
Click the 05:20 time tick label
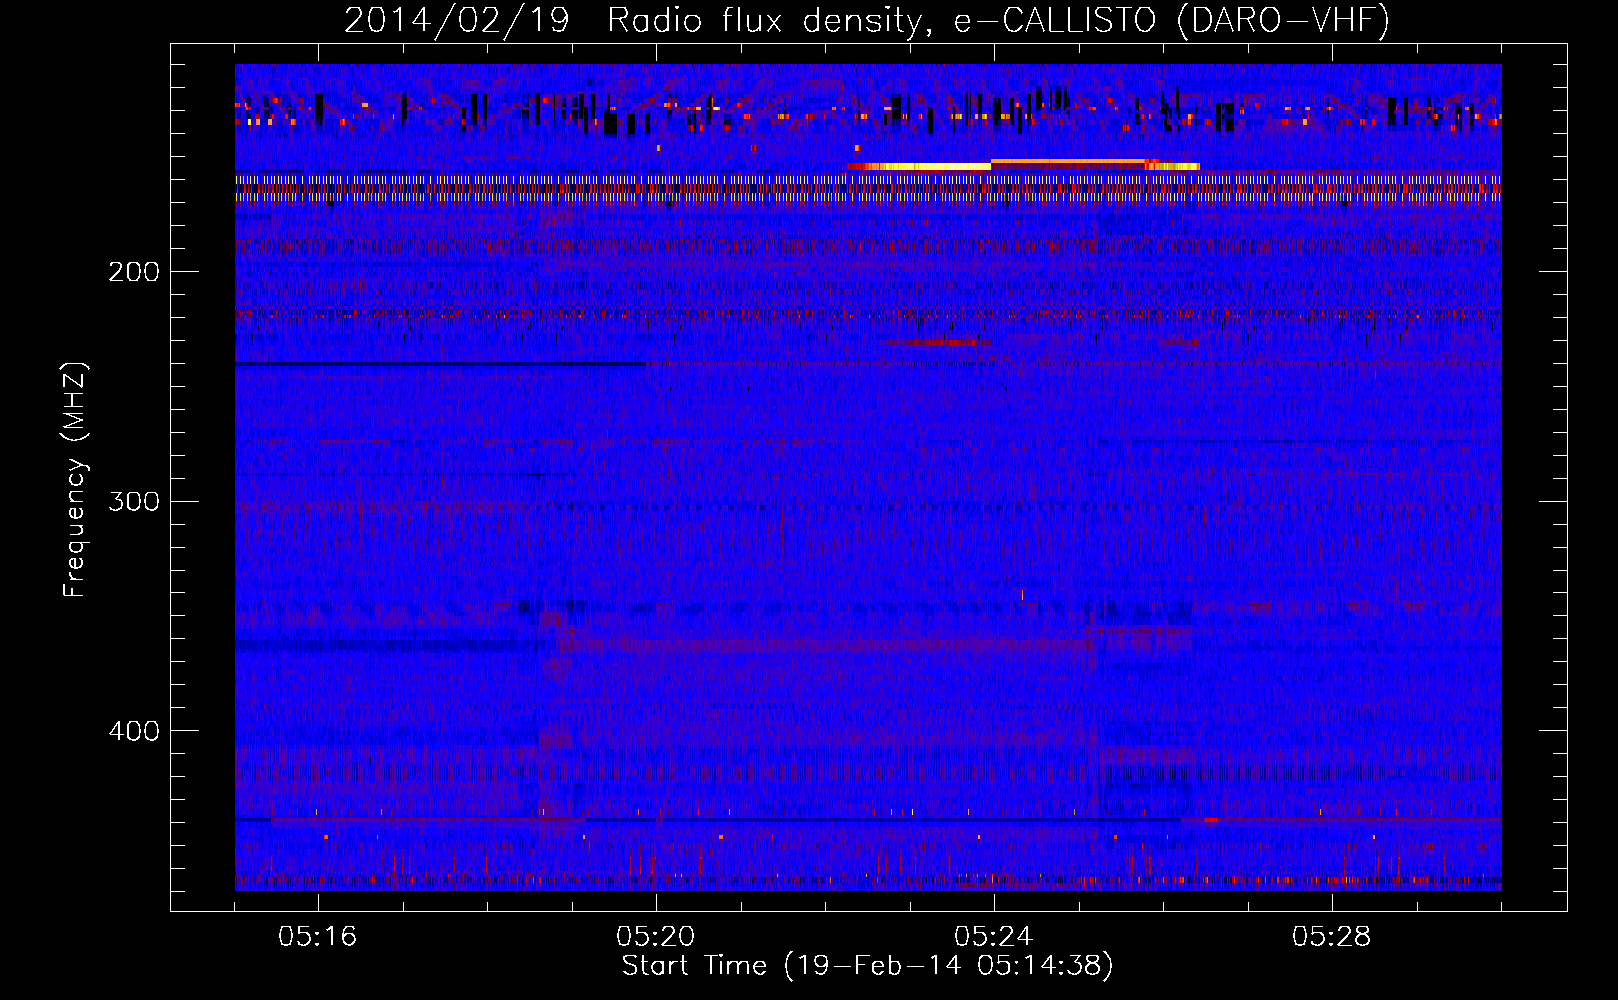click(656, 937)
